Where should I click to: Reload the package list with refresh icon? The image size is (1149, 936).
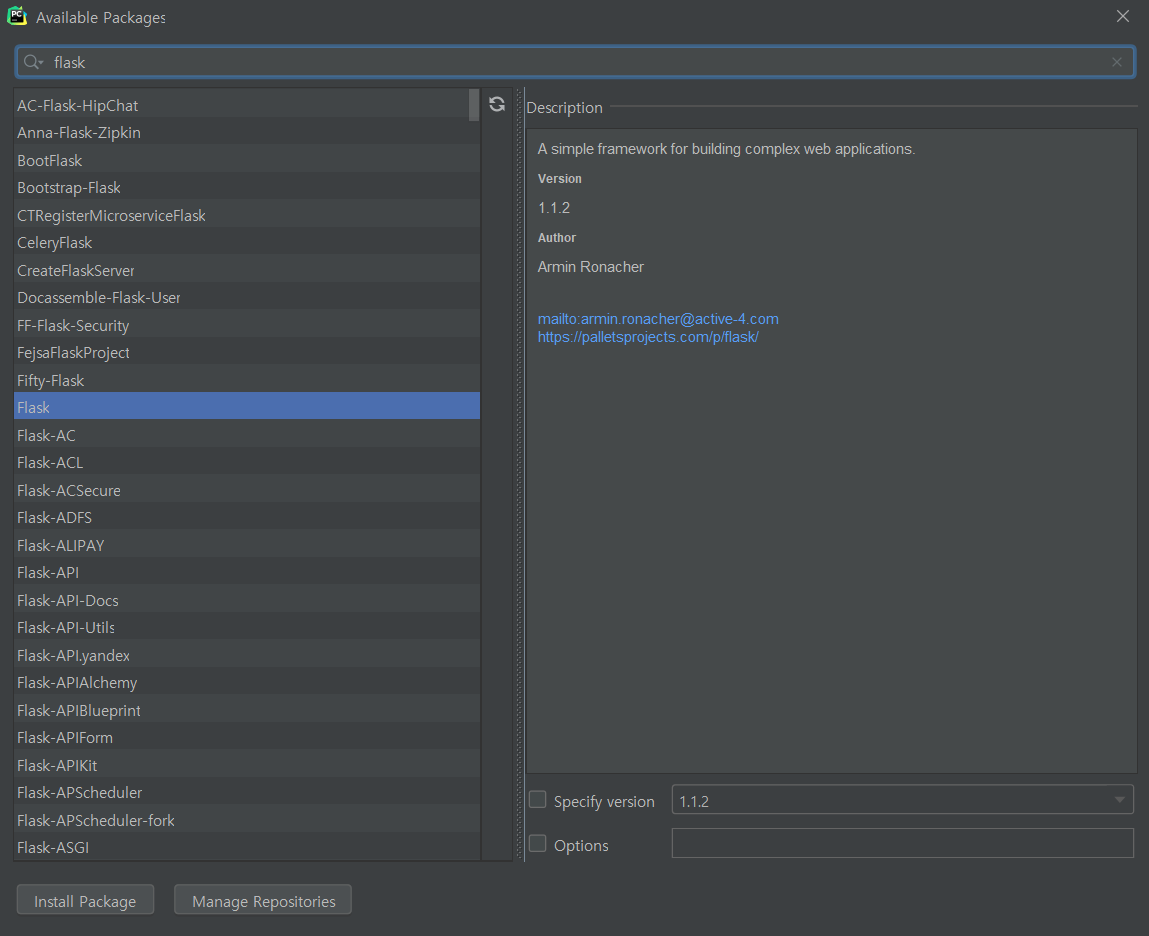point(497,104)
